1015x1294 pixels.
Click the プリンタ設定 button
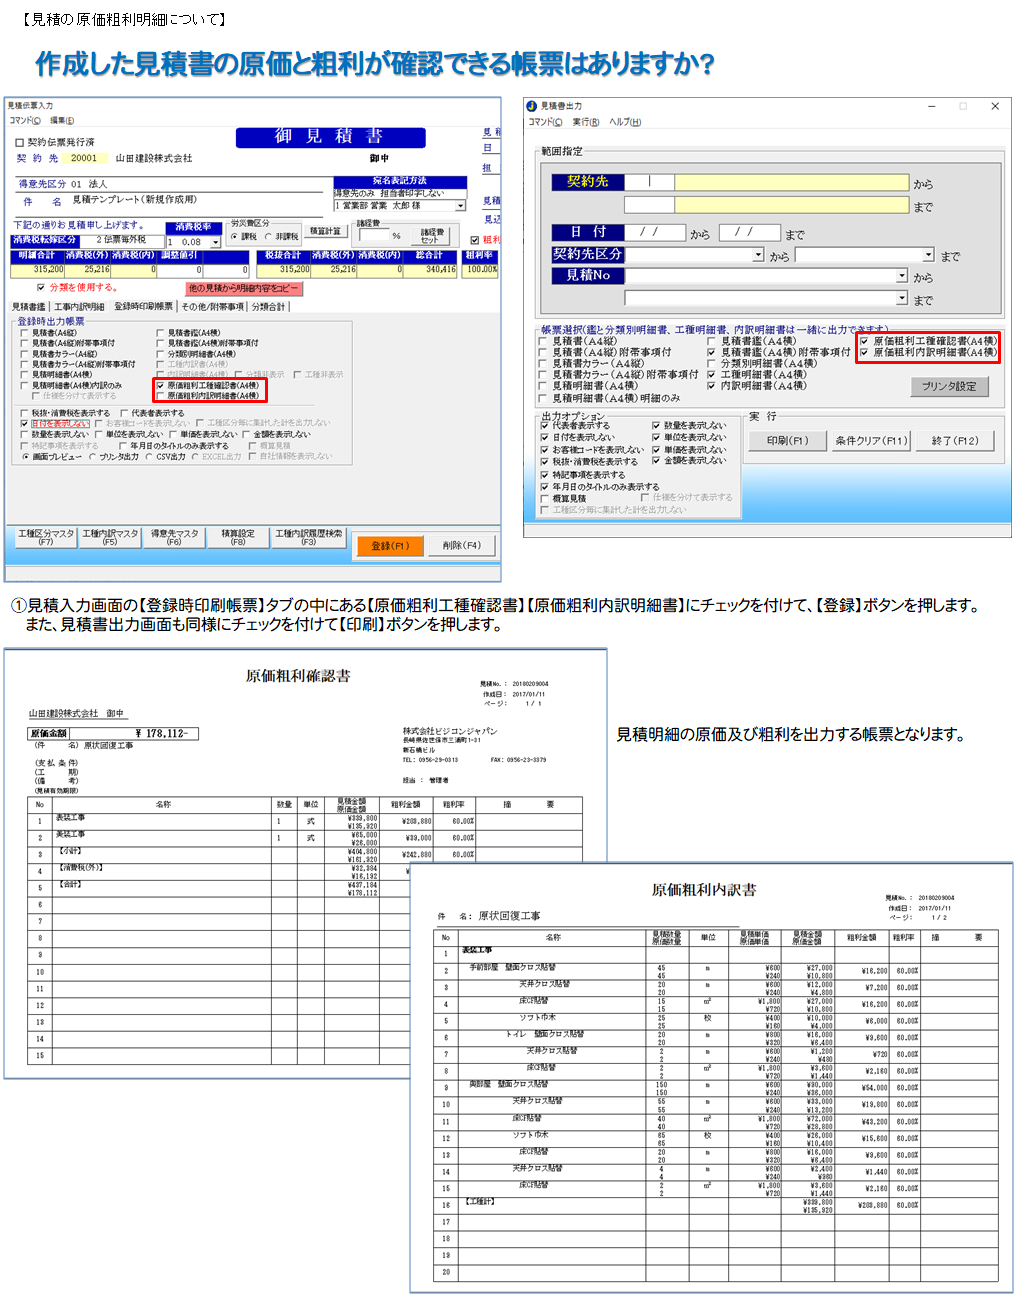pos(949,386)
